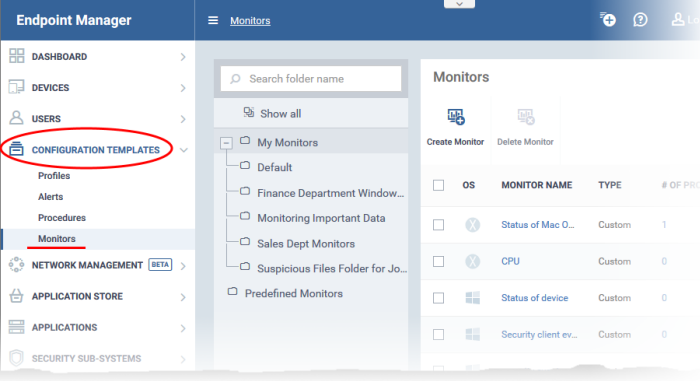Expand the Devices menu chevron
700x381 pixels.
tap(183, 88)
